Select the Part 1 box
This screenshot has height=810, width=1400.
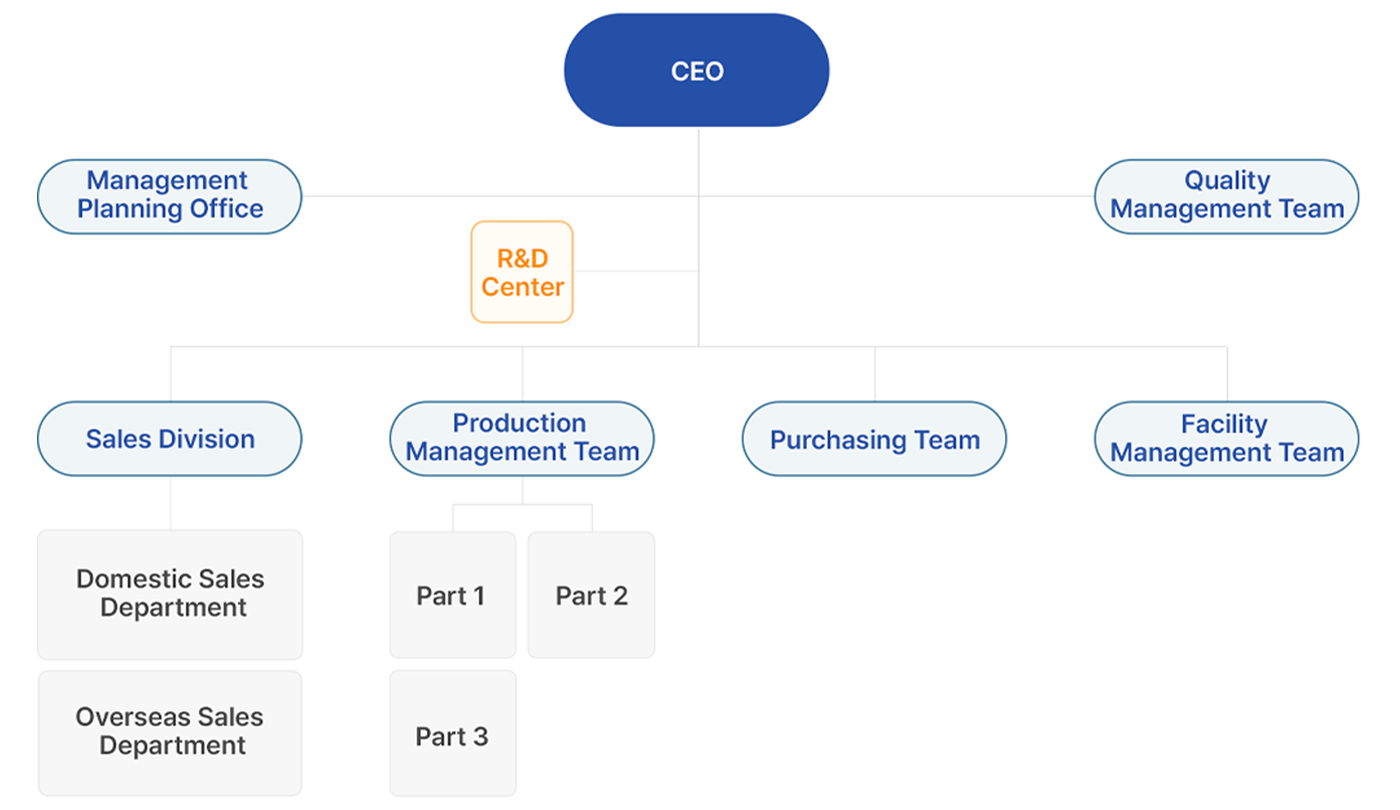coord(453,595)
